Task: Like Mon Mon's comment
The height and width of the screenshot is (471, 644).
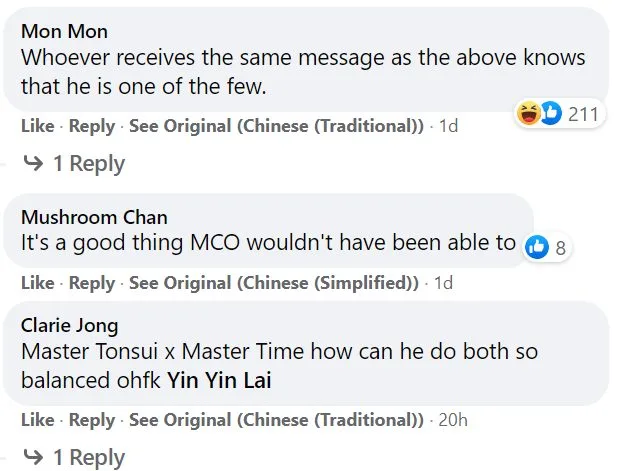Action: [36, 126]
